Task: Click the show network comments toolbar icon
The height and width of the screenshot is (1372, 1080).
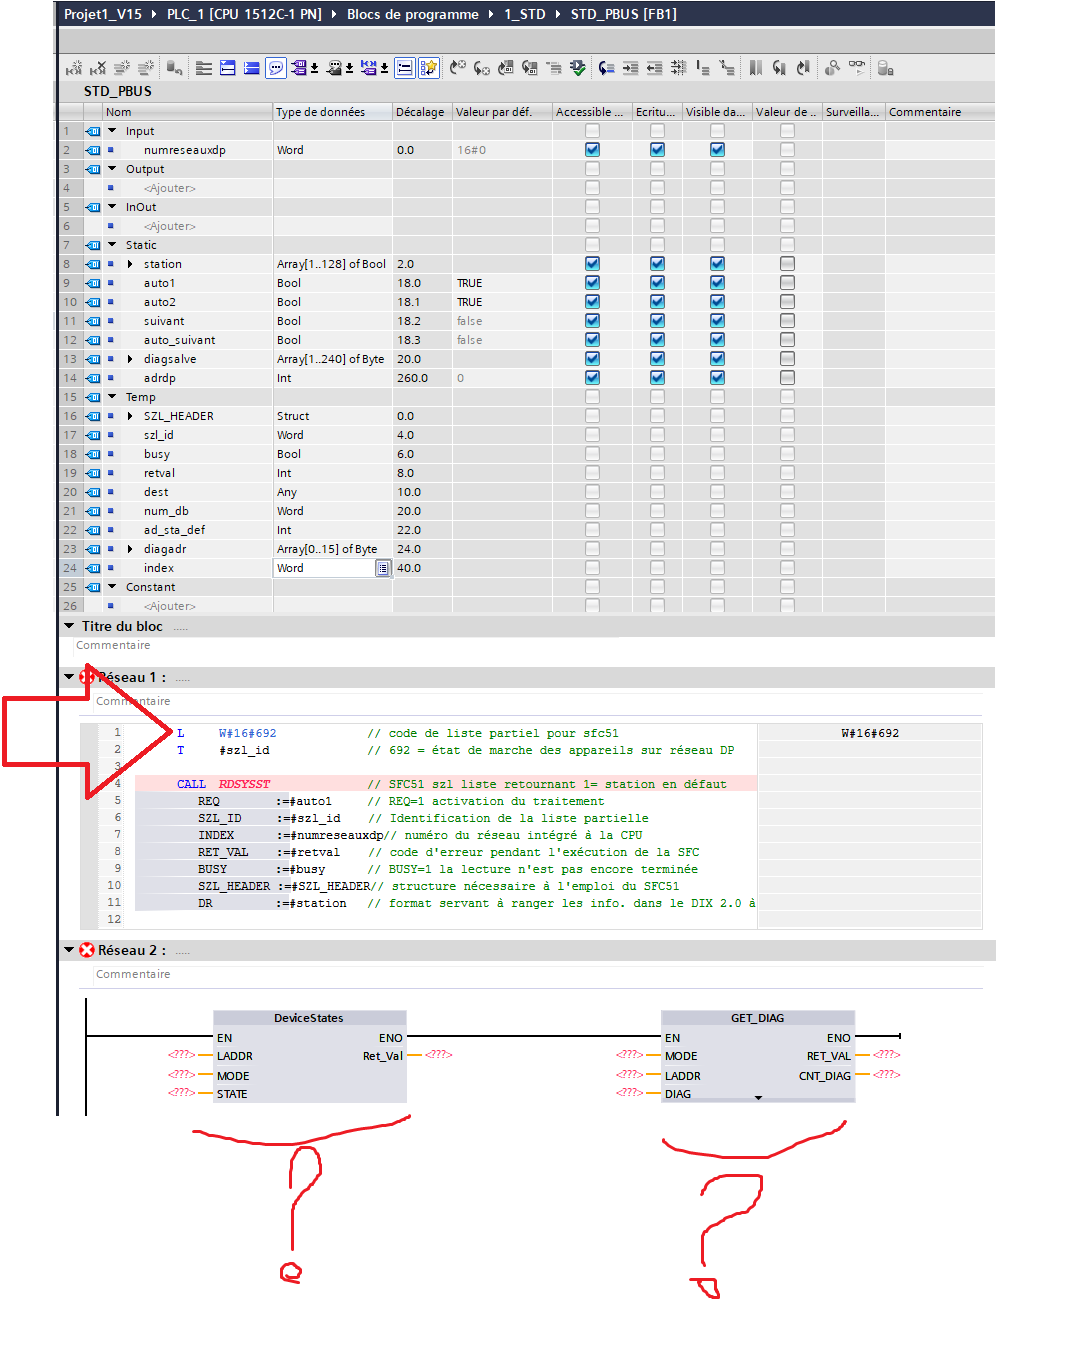Action: click(x=404, y=68)
